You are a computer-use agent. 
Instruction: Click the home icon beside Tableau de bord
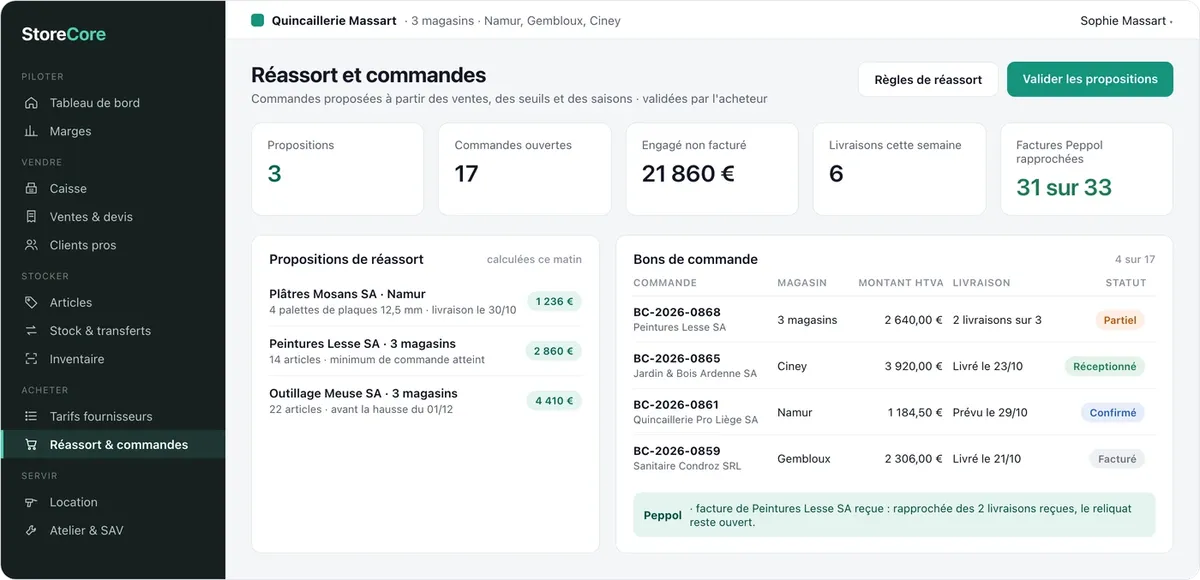coord(31,103)
